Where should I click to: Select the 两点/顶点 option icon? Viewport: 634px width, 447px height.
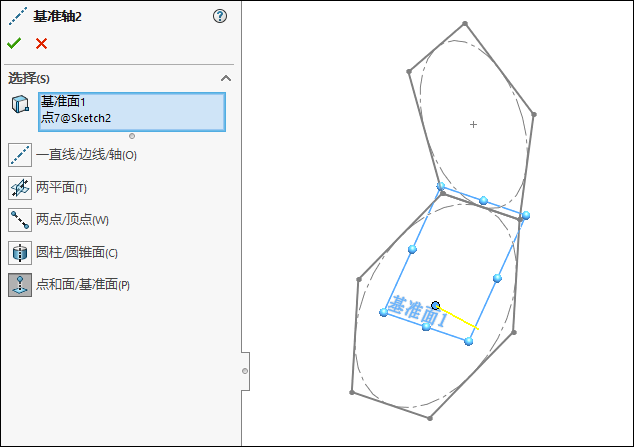20,220
